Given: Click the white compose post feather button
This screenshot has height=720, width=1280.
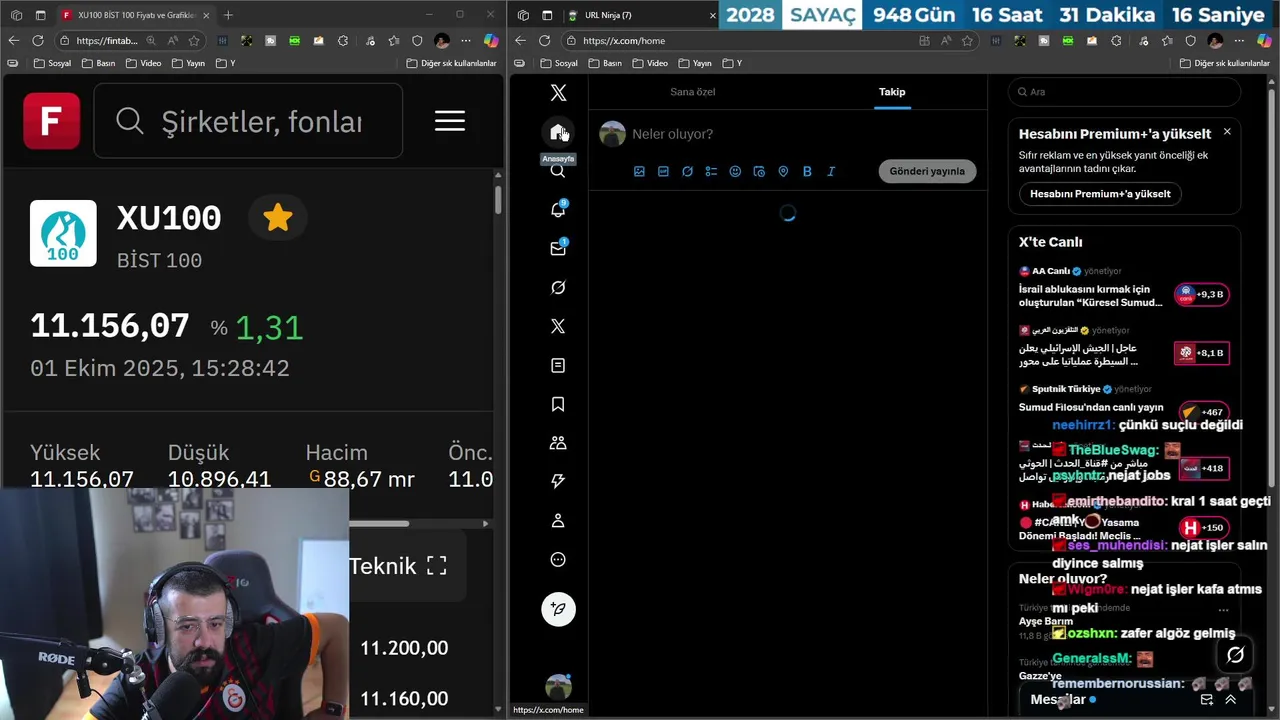Looking at the screenshot, I should click(558, 609).
